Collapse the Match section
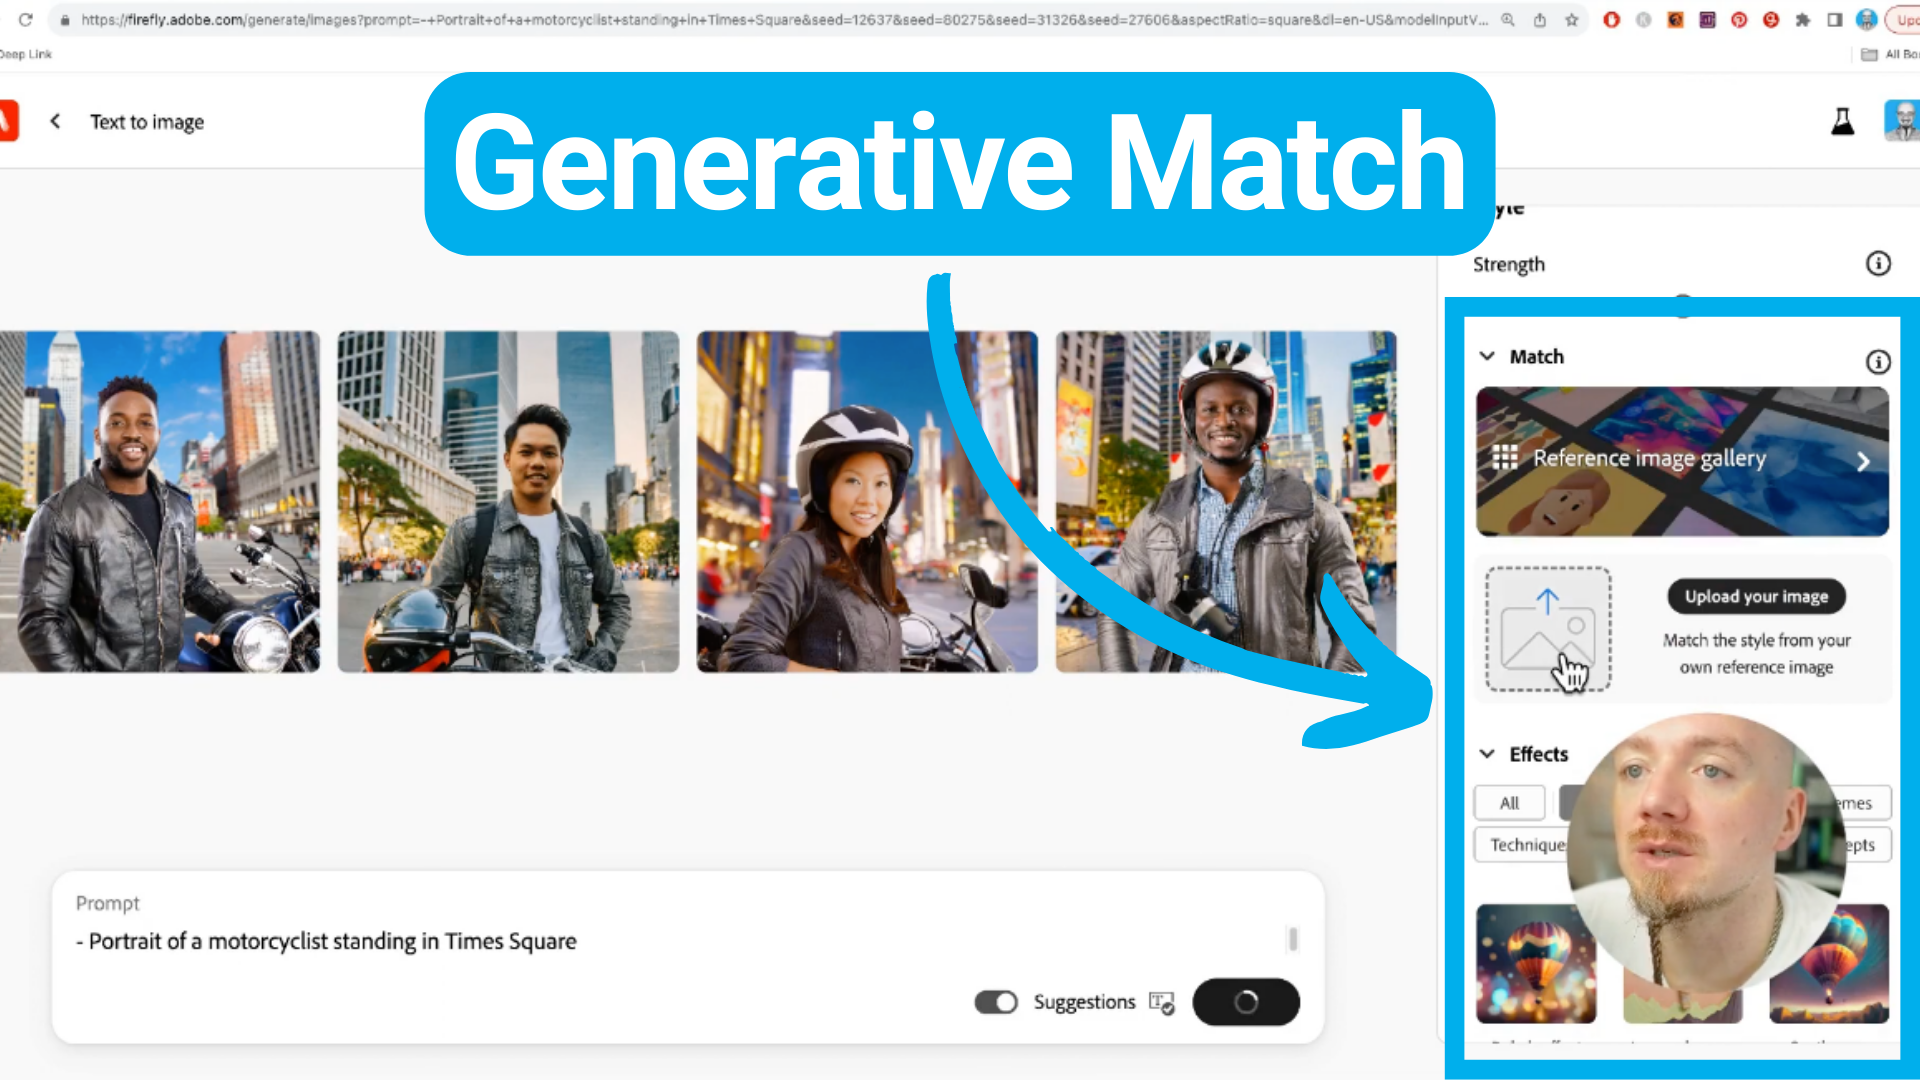1920x1080 pixels. click(x=1487, y=356)
